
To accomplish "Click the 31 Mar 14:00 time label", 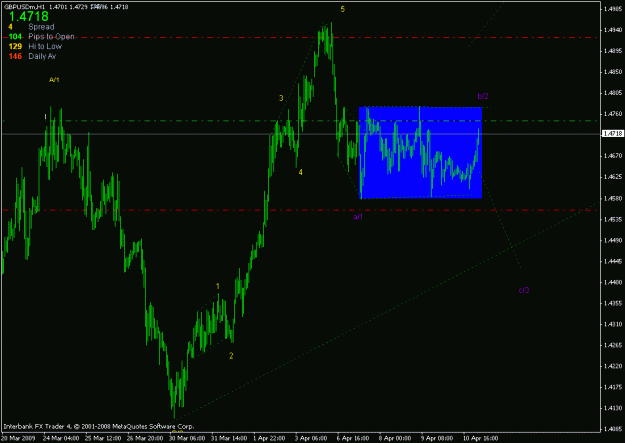I will point(229,438).
